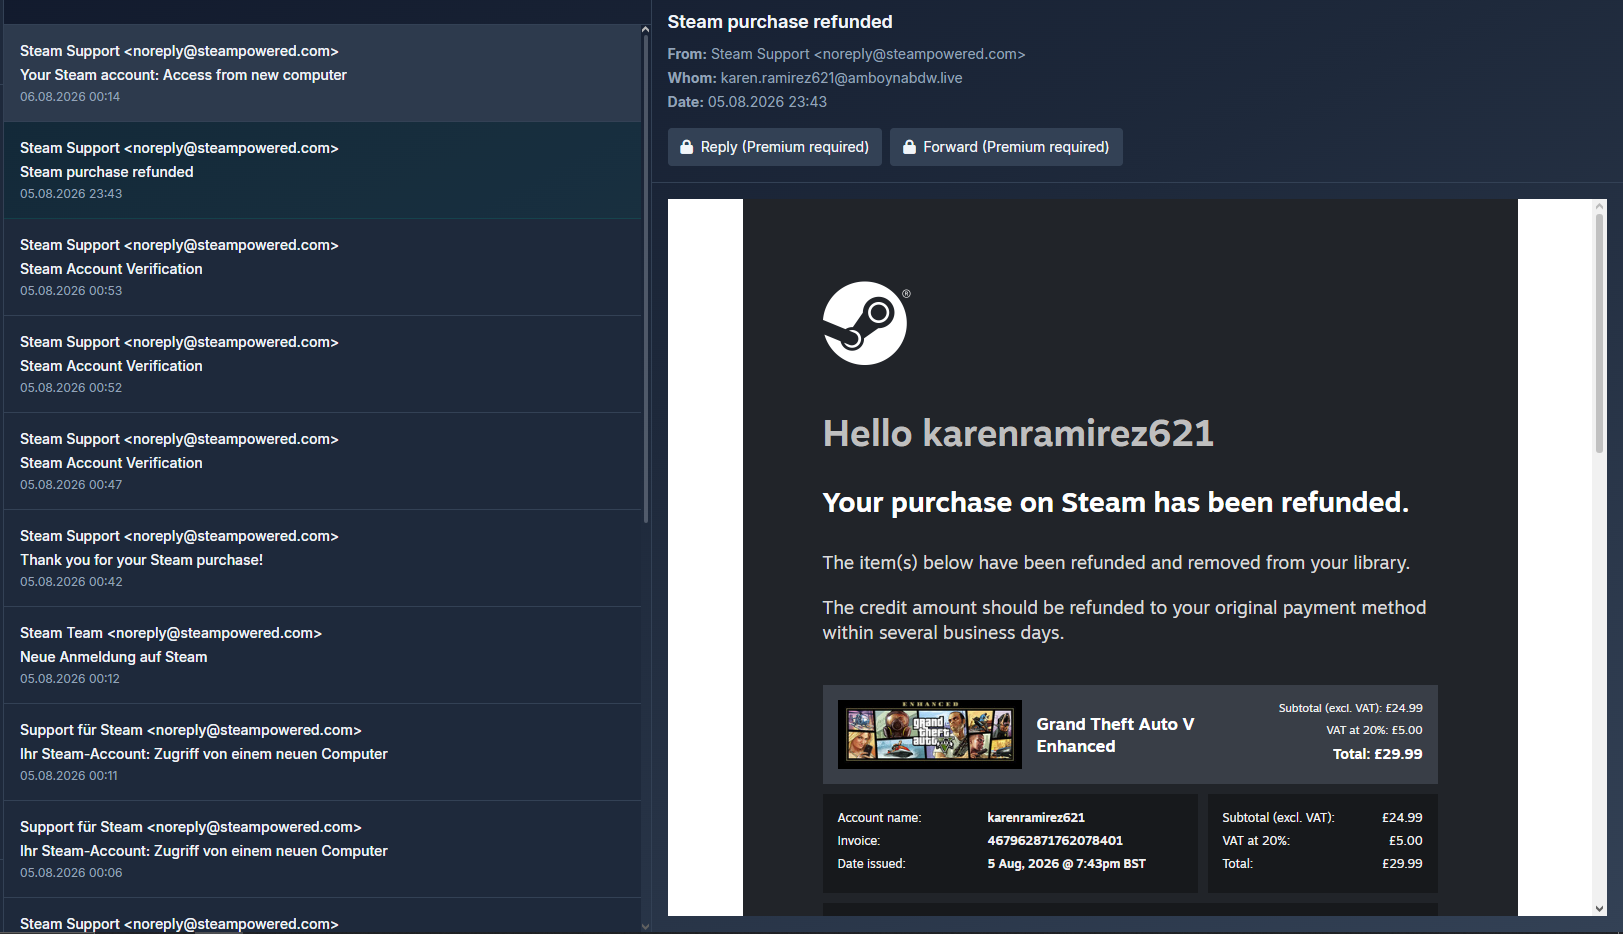Image resolution: width=1623 pixels, height=934 pixels.
Task: Click the Steam logo in the email body
Action: point(865,323)
